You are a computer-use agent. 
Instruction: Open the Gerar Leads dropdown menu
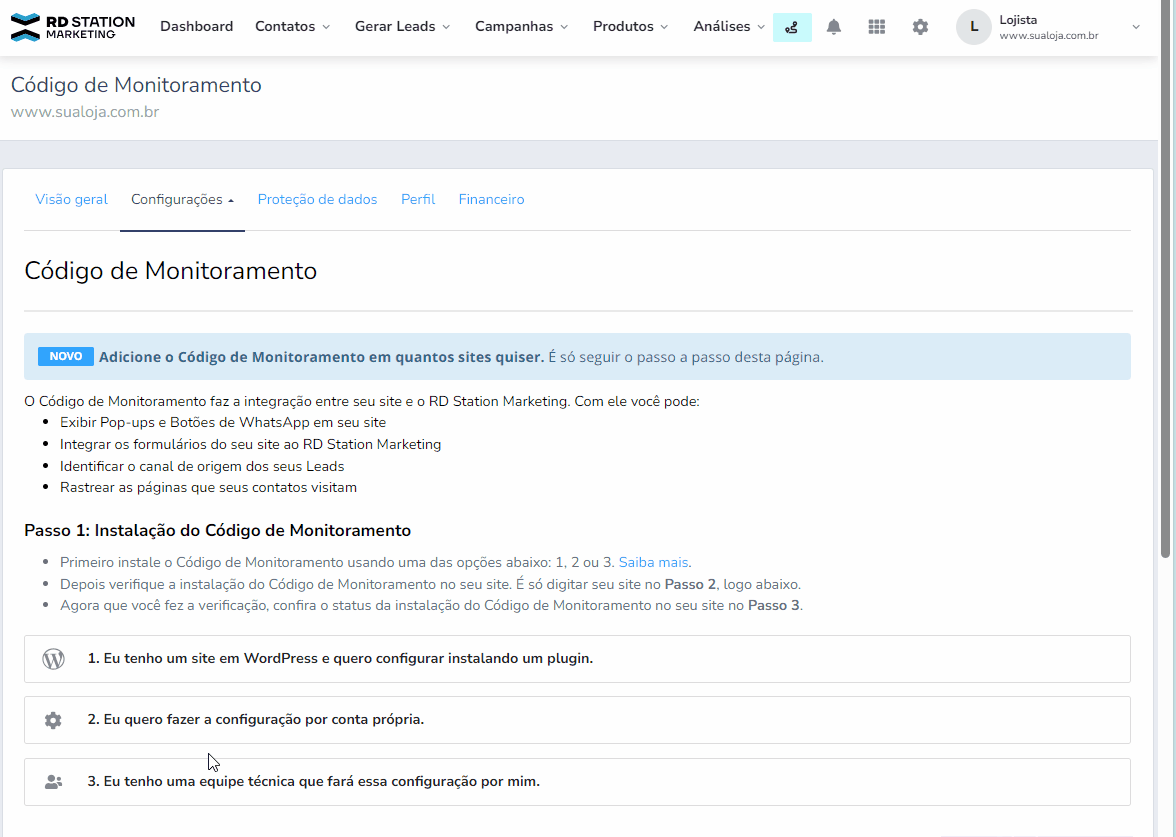[x=403, y=26]
